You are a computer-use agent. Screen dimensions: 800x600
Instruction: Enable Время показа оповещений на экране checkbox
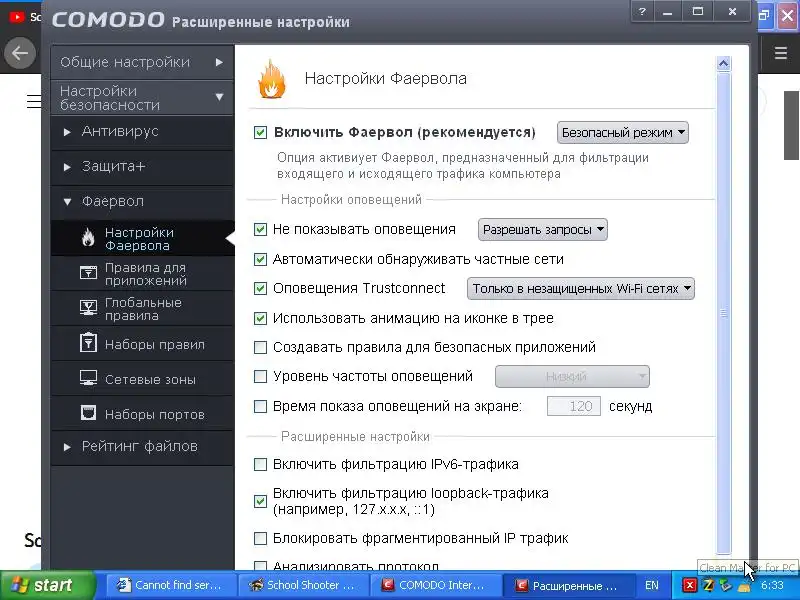point(260,406)
